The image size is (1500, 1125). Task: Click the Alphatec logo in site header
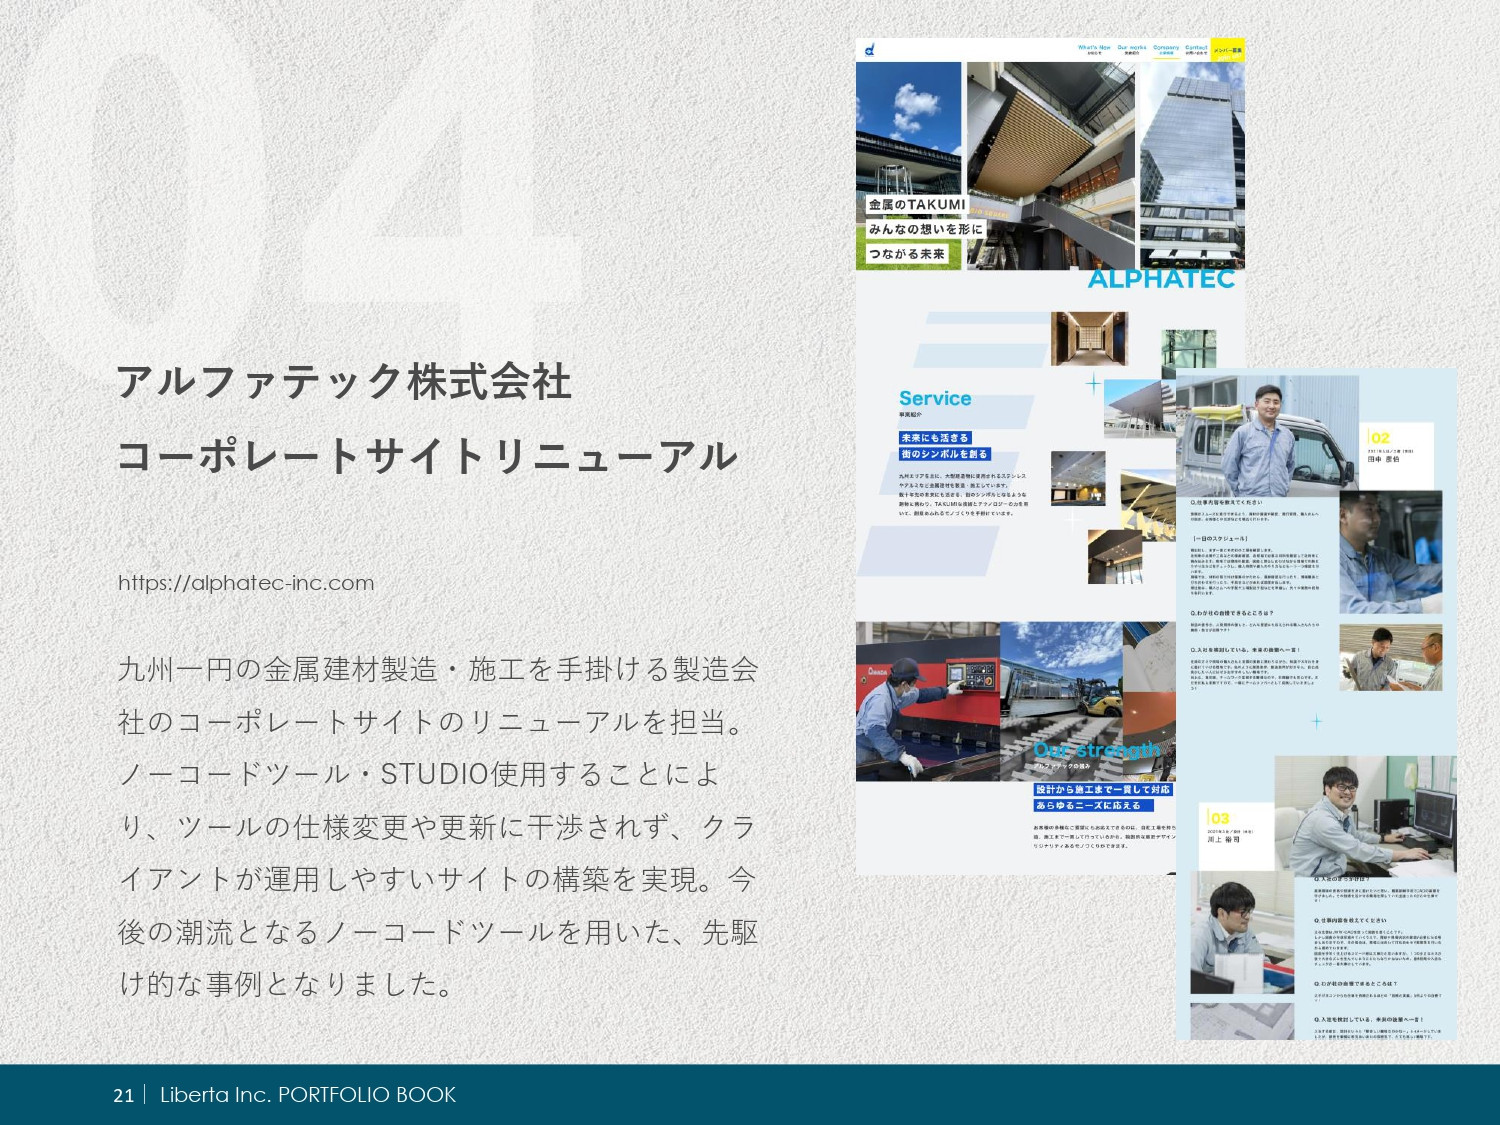(870, 49)
